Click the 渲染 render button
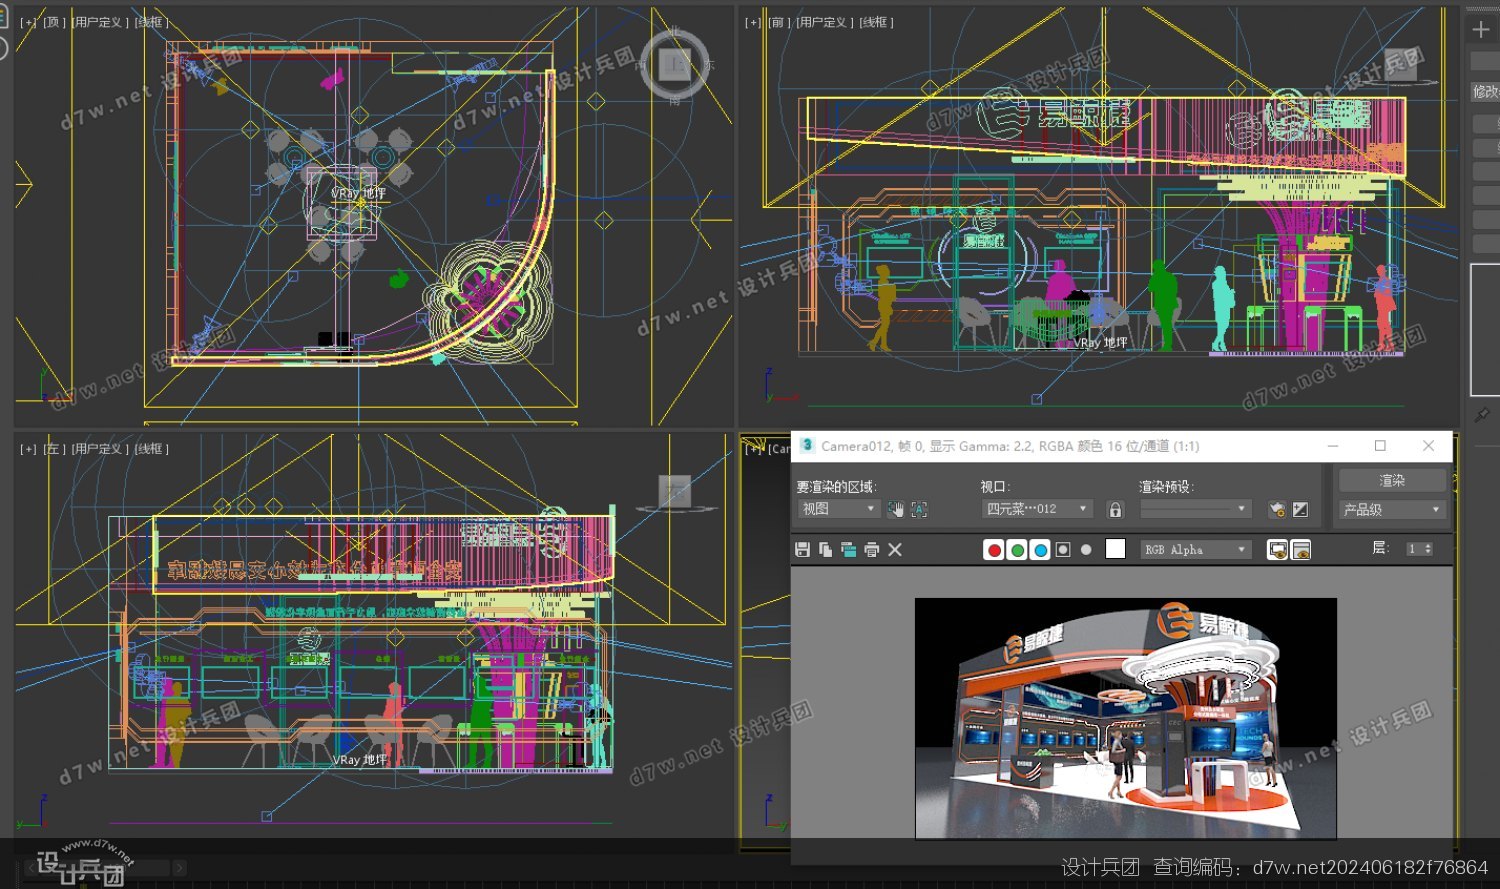 pos(1392,480)
